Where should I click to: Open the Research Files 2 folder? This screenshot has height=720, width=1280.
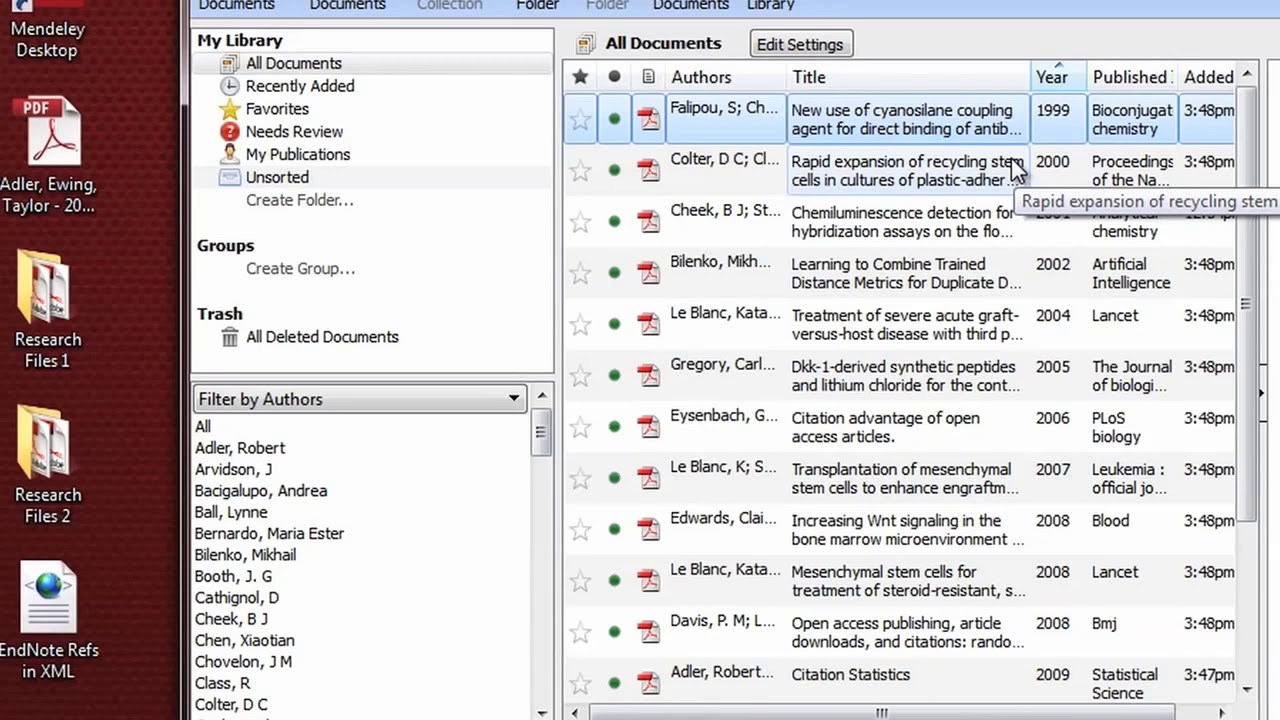[x=47, y=465]
